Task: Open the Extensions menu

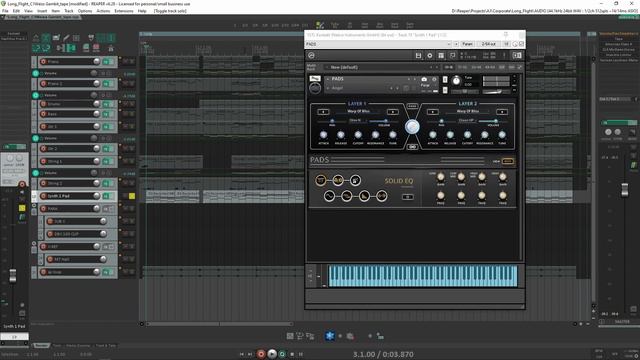Action: coord(124,11)
